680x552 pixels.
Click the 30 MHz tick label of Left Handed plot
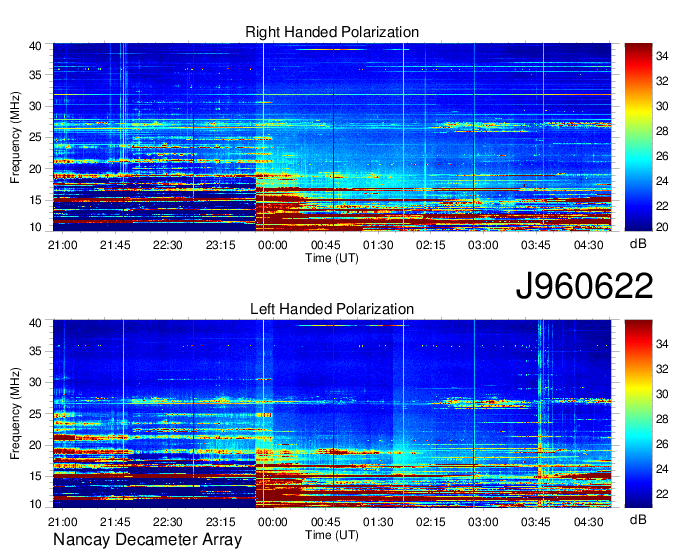[x=35, y=382]
